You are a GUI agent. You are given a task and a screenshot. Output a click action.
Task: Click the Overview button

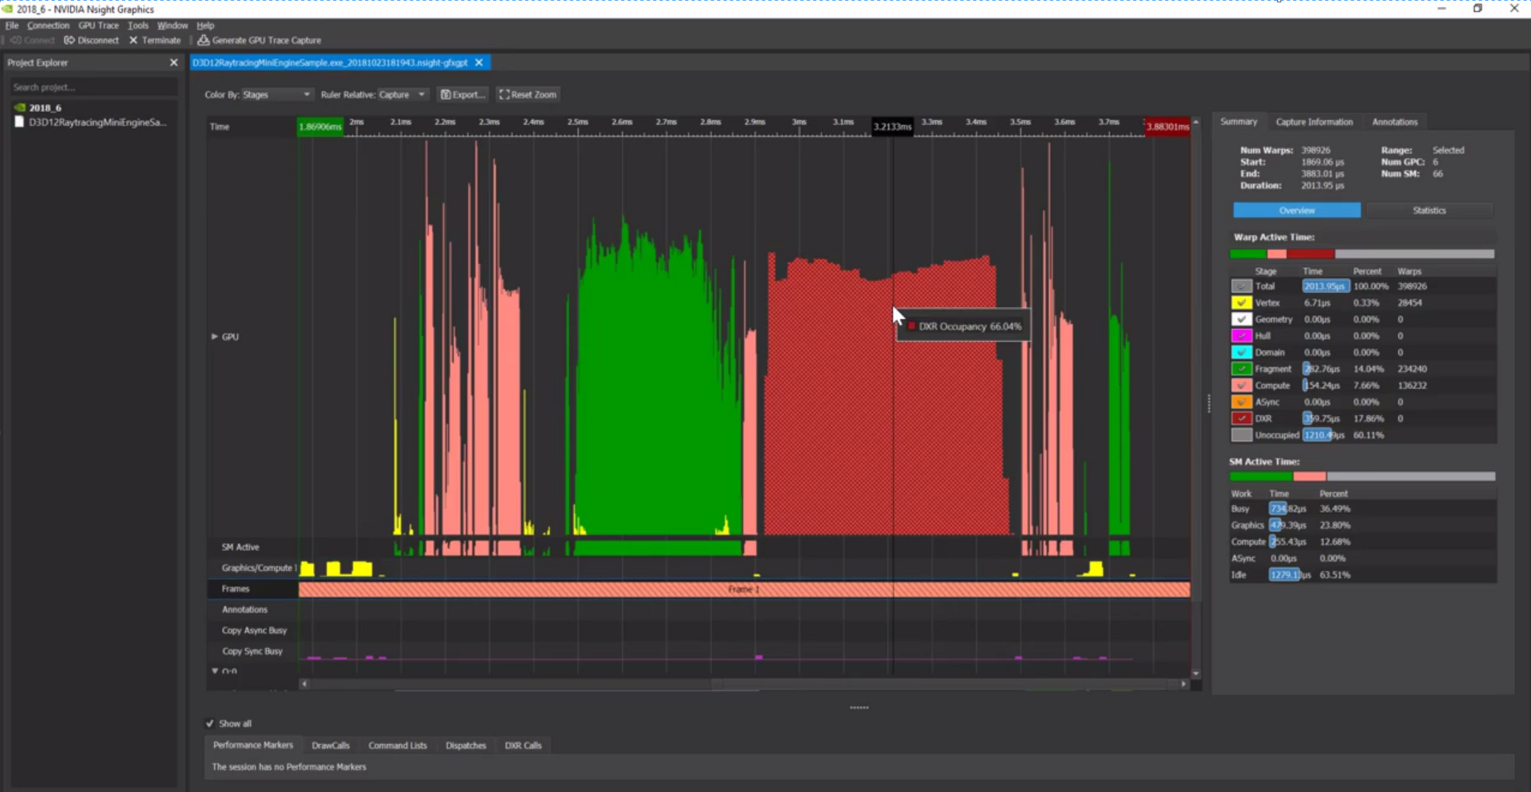[x=1296, y=210]
